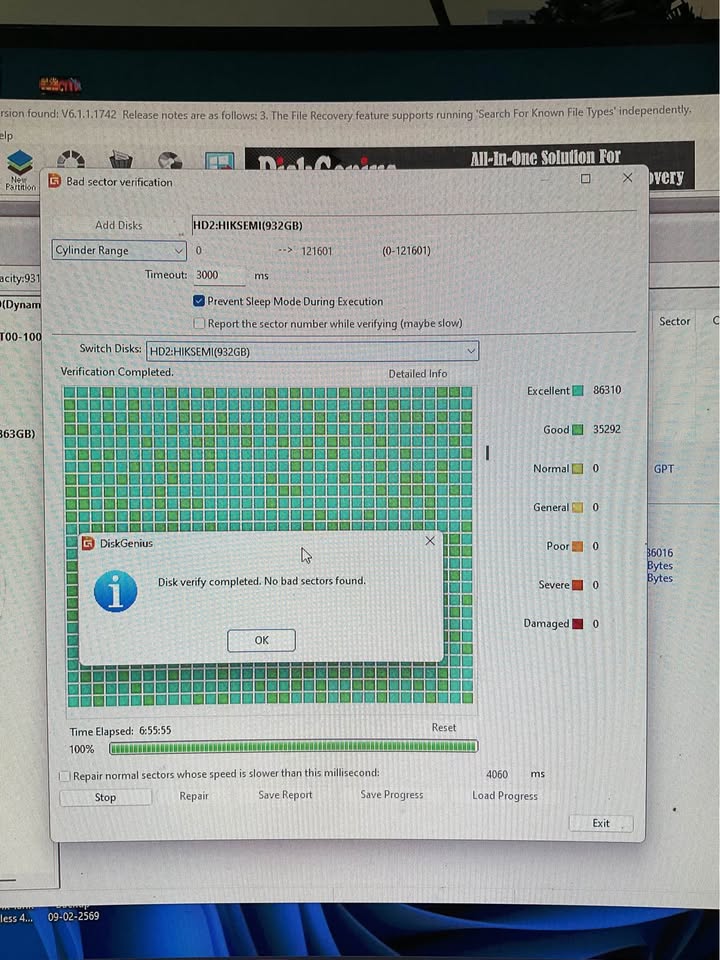Click the Bad sector verification title icon

tap(55, 182)
